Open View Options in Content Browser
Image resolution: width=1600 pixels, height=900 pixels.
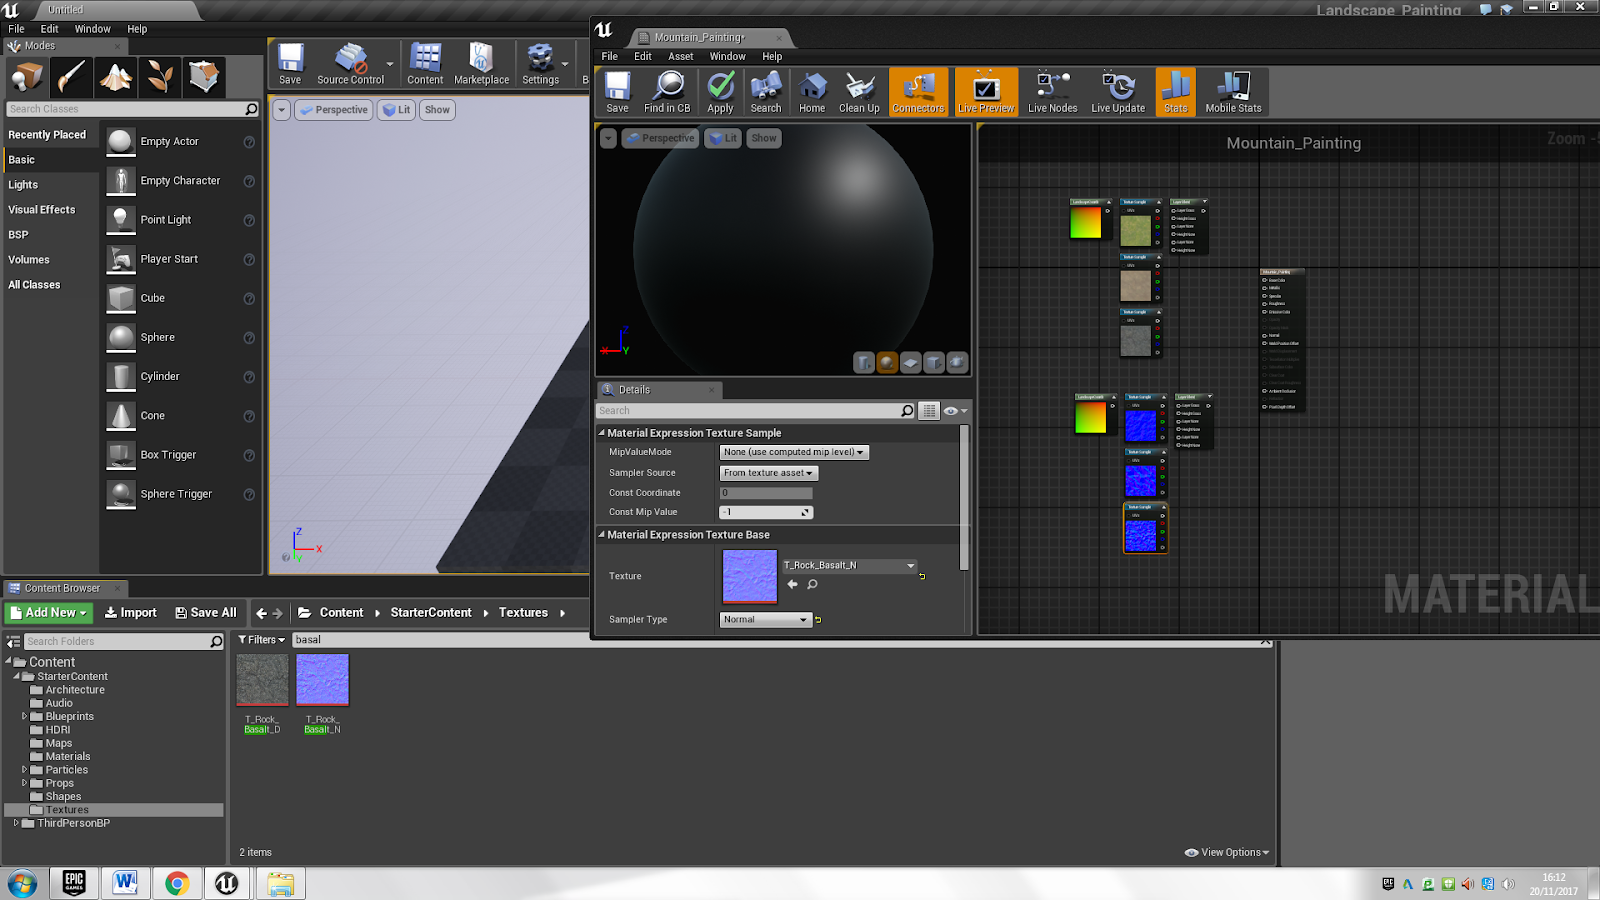coord(1227,853)
